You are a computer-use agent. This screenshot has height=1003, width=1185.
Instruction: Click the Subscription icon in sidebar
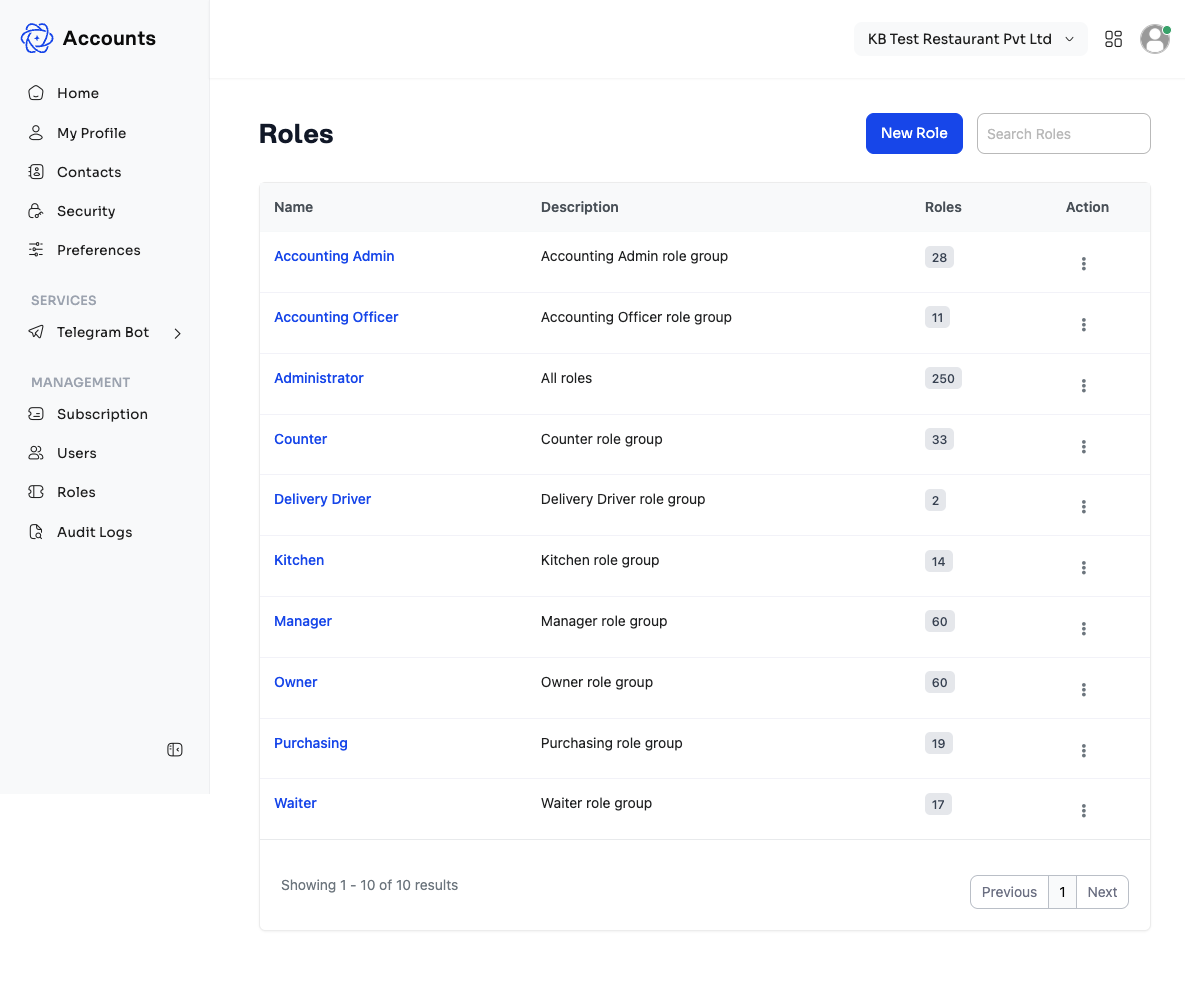tap(36, 414)
